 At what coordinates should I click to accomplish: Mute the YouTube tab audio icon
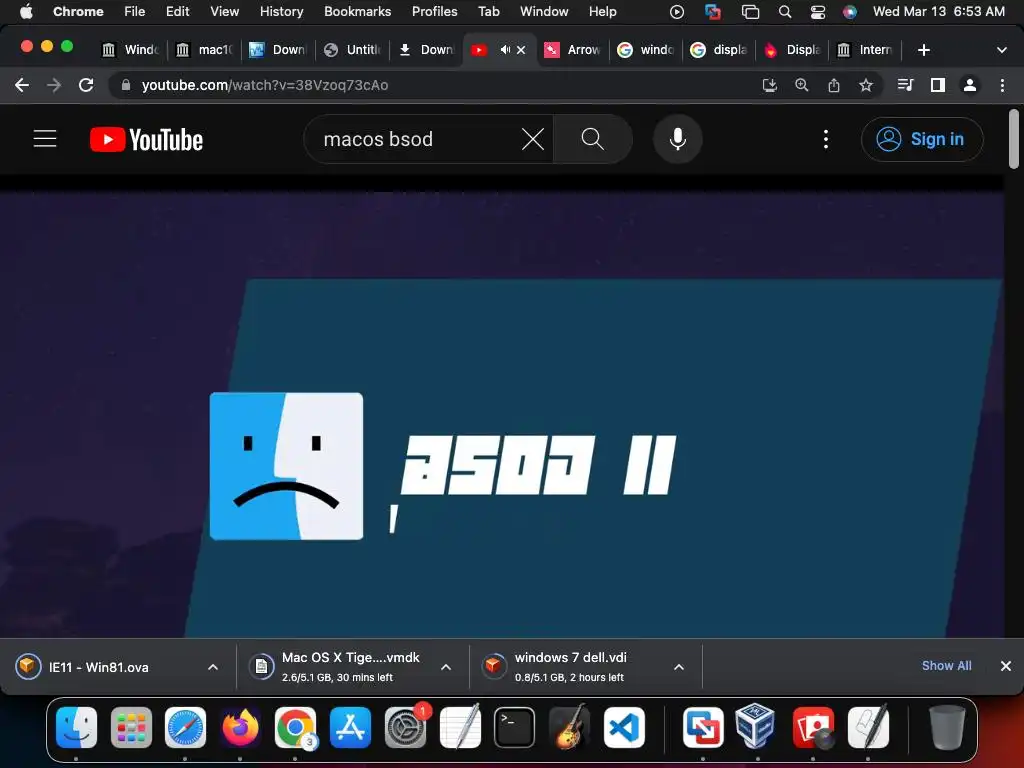pos(505,50)
